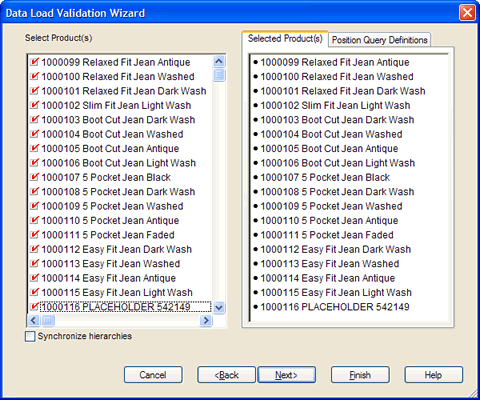
Task: Uncheck 1000108 5 Pocket Jean Dark Wash checkbox
Action: (x=34, y=191)
